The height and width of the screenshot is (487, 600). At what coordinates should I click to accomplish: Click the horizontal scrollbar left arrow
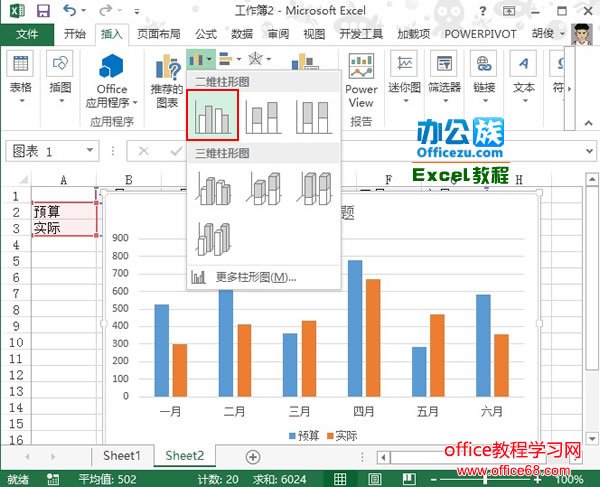tap(383, 457)
